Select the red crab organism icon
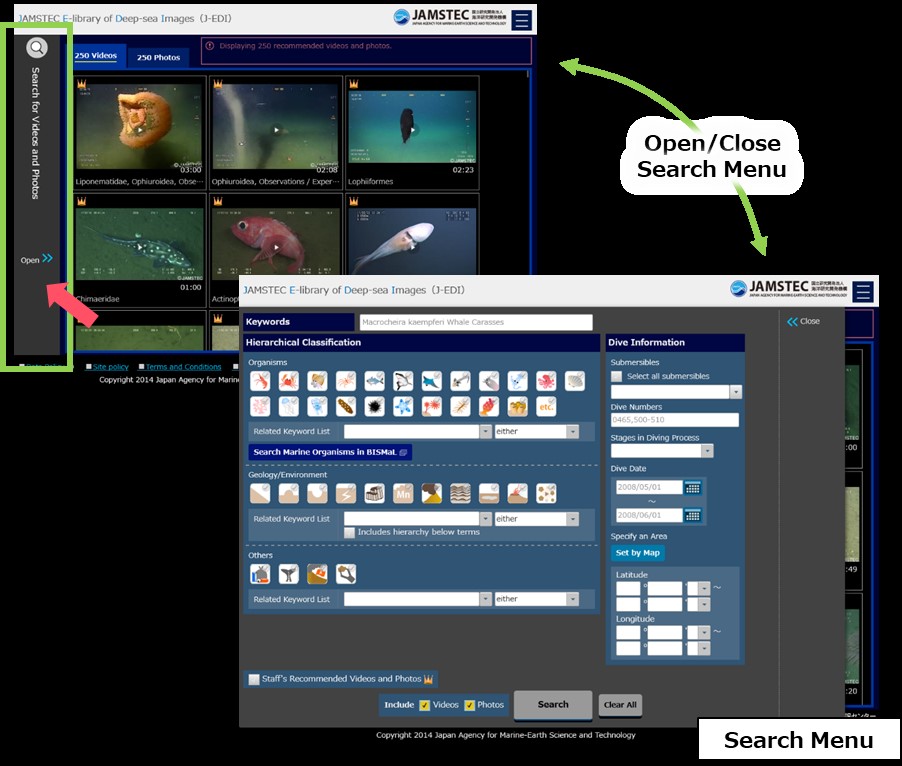Screen dimensions: 902x766 289,381
